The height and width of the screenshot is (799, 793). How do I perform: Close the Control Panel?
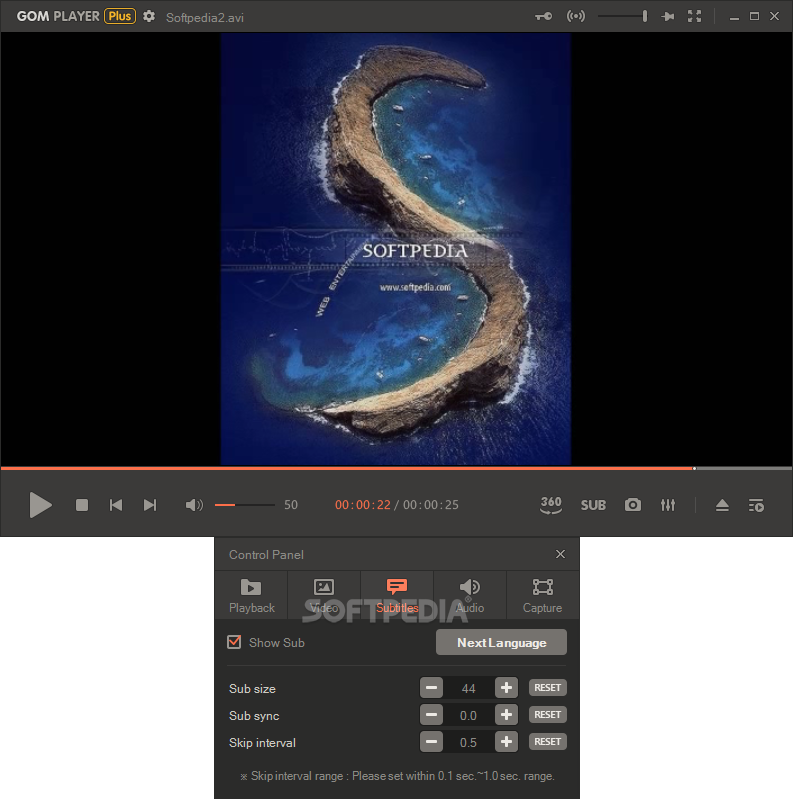pyautogui.click(x=560, y=554)
